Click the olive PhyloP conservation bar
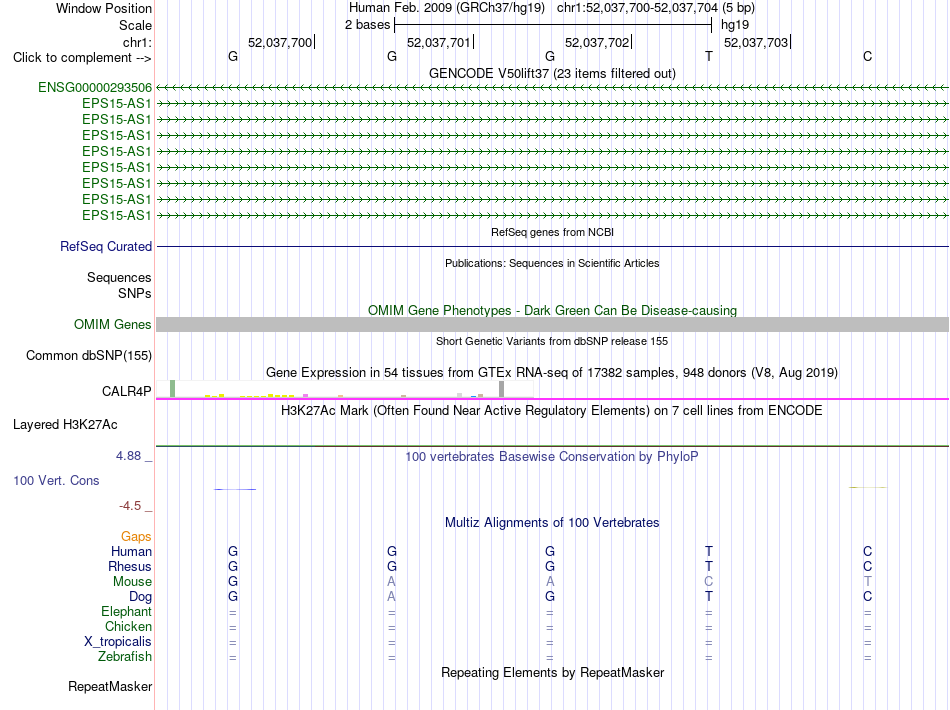 pyautogui.click(x=868, y=487)
